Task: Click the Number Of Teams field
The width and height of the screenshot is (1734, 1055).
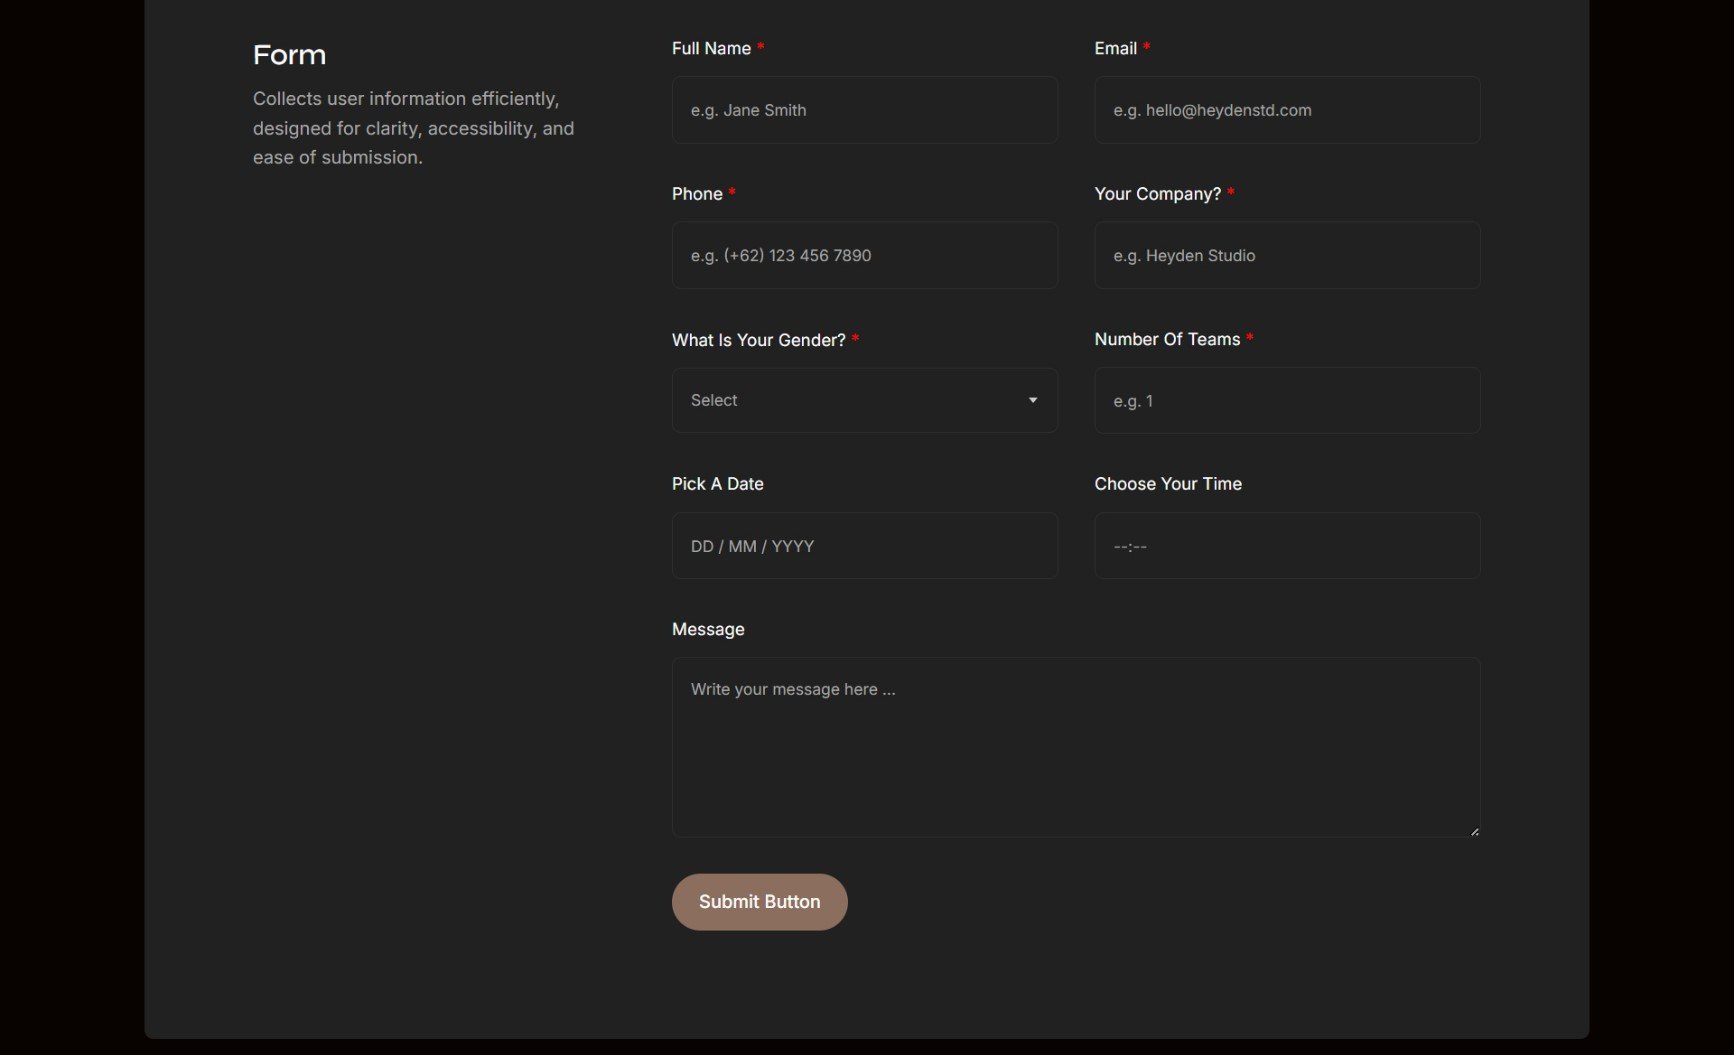Action: pos(1287,400)
